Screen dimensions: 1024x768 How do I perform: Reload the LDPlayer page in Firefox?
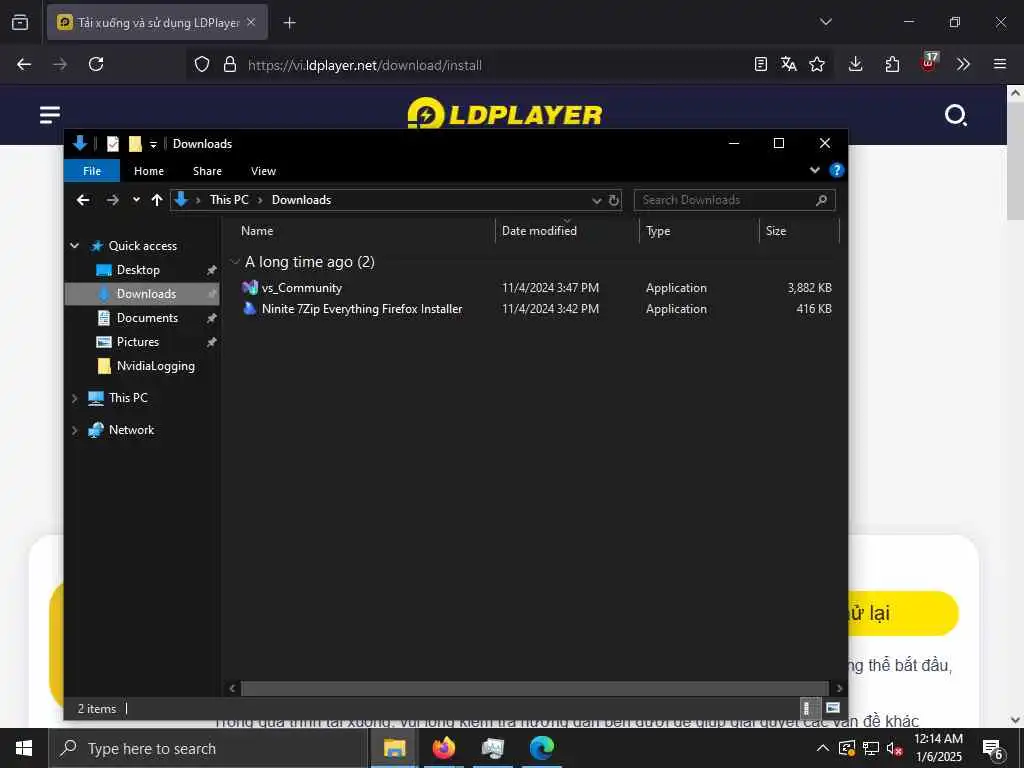[96, 64]
